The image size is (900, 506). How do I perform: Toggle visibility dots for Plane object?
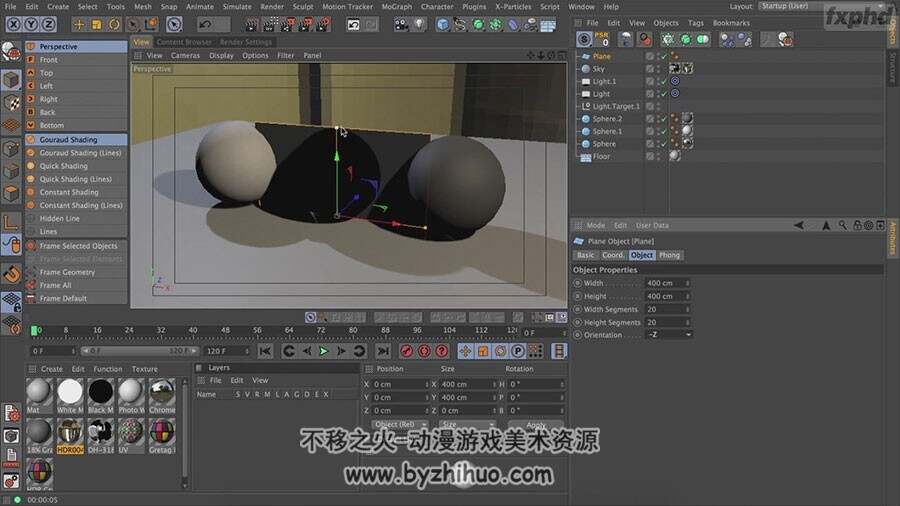(658, 56)
